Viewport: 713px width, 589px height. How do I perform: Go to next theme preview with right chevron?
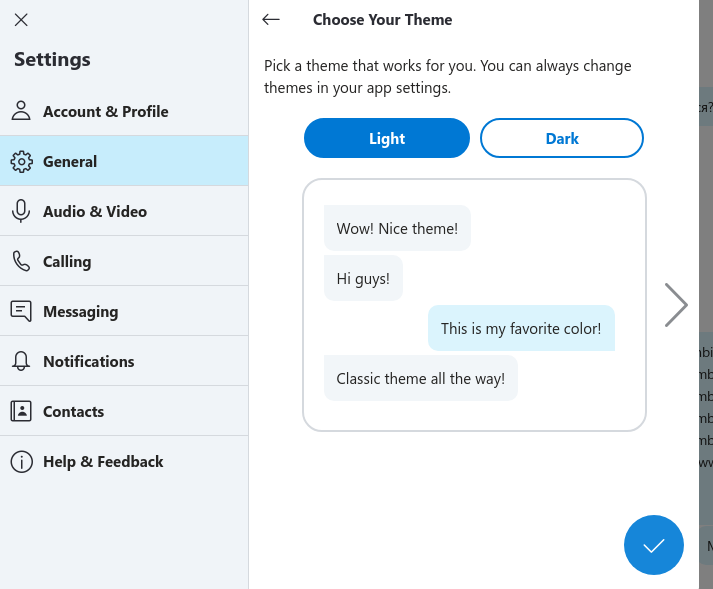click(x=676, y=305)
